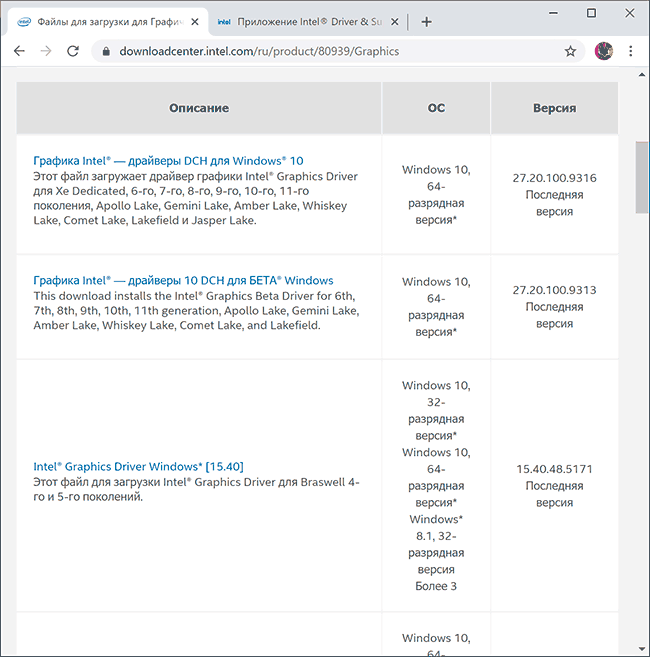Click the scrollbar down arrow
The image size is (650, 657).
(x=642, y=649)
